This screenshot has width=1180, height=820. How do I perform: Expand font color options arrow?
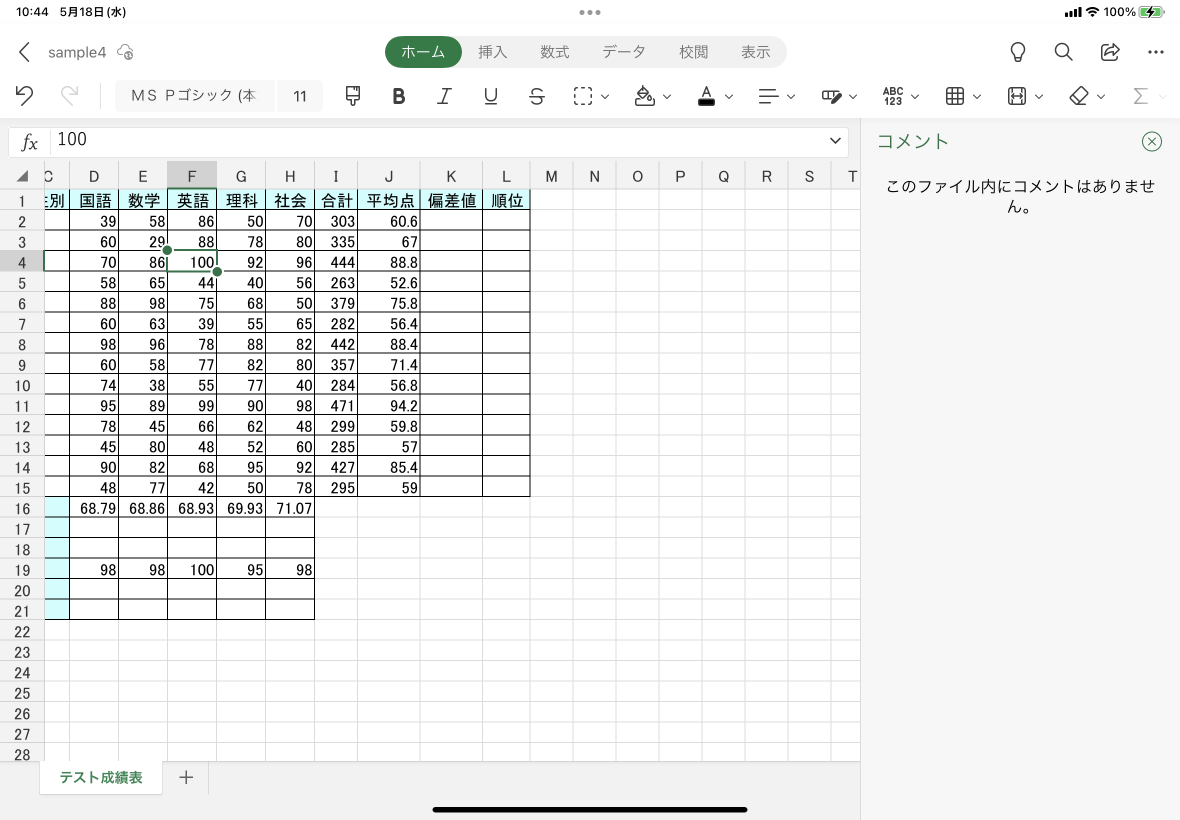coord(728,96)
